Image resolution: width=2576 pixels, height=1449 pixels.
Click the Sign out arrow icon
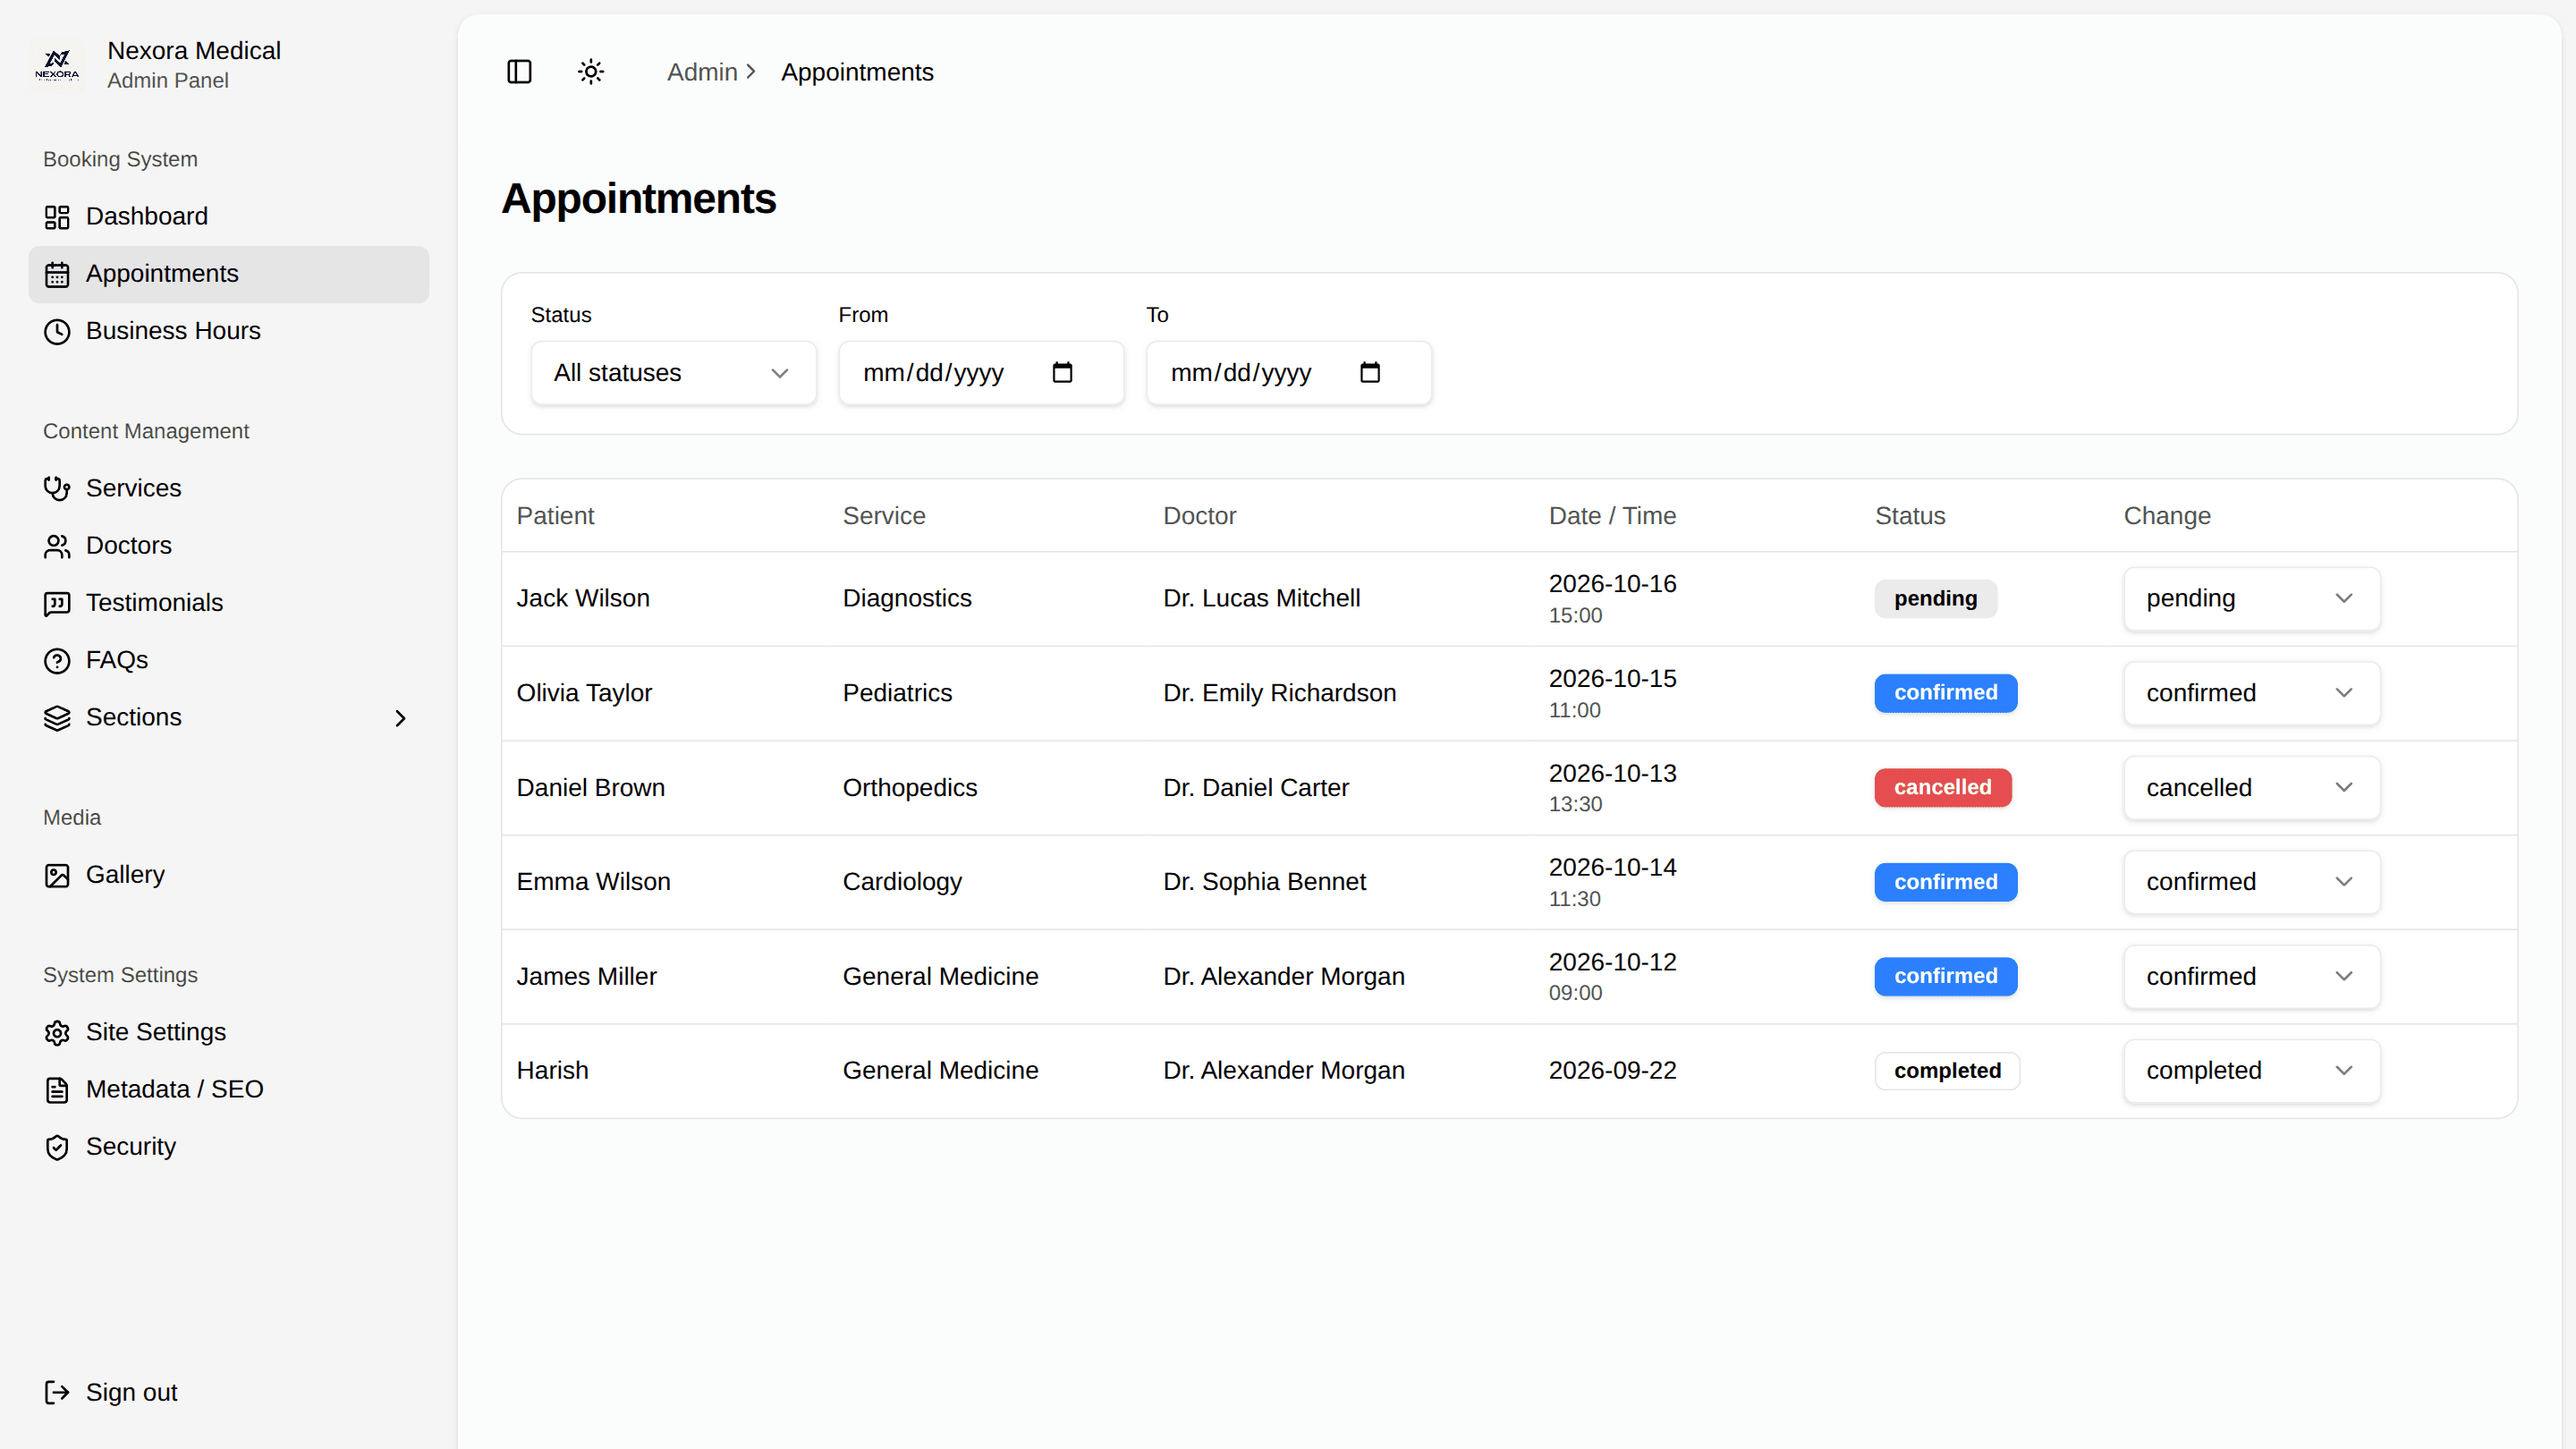(x=57, y=1392)
